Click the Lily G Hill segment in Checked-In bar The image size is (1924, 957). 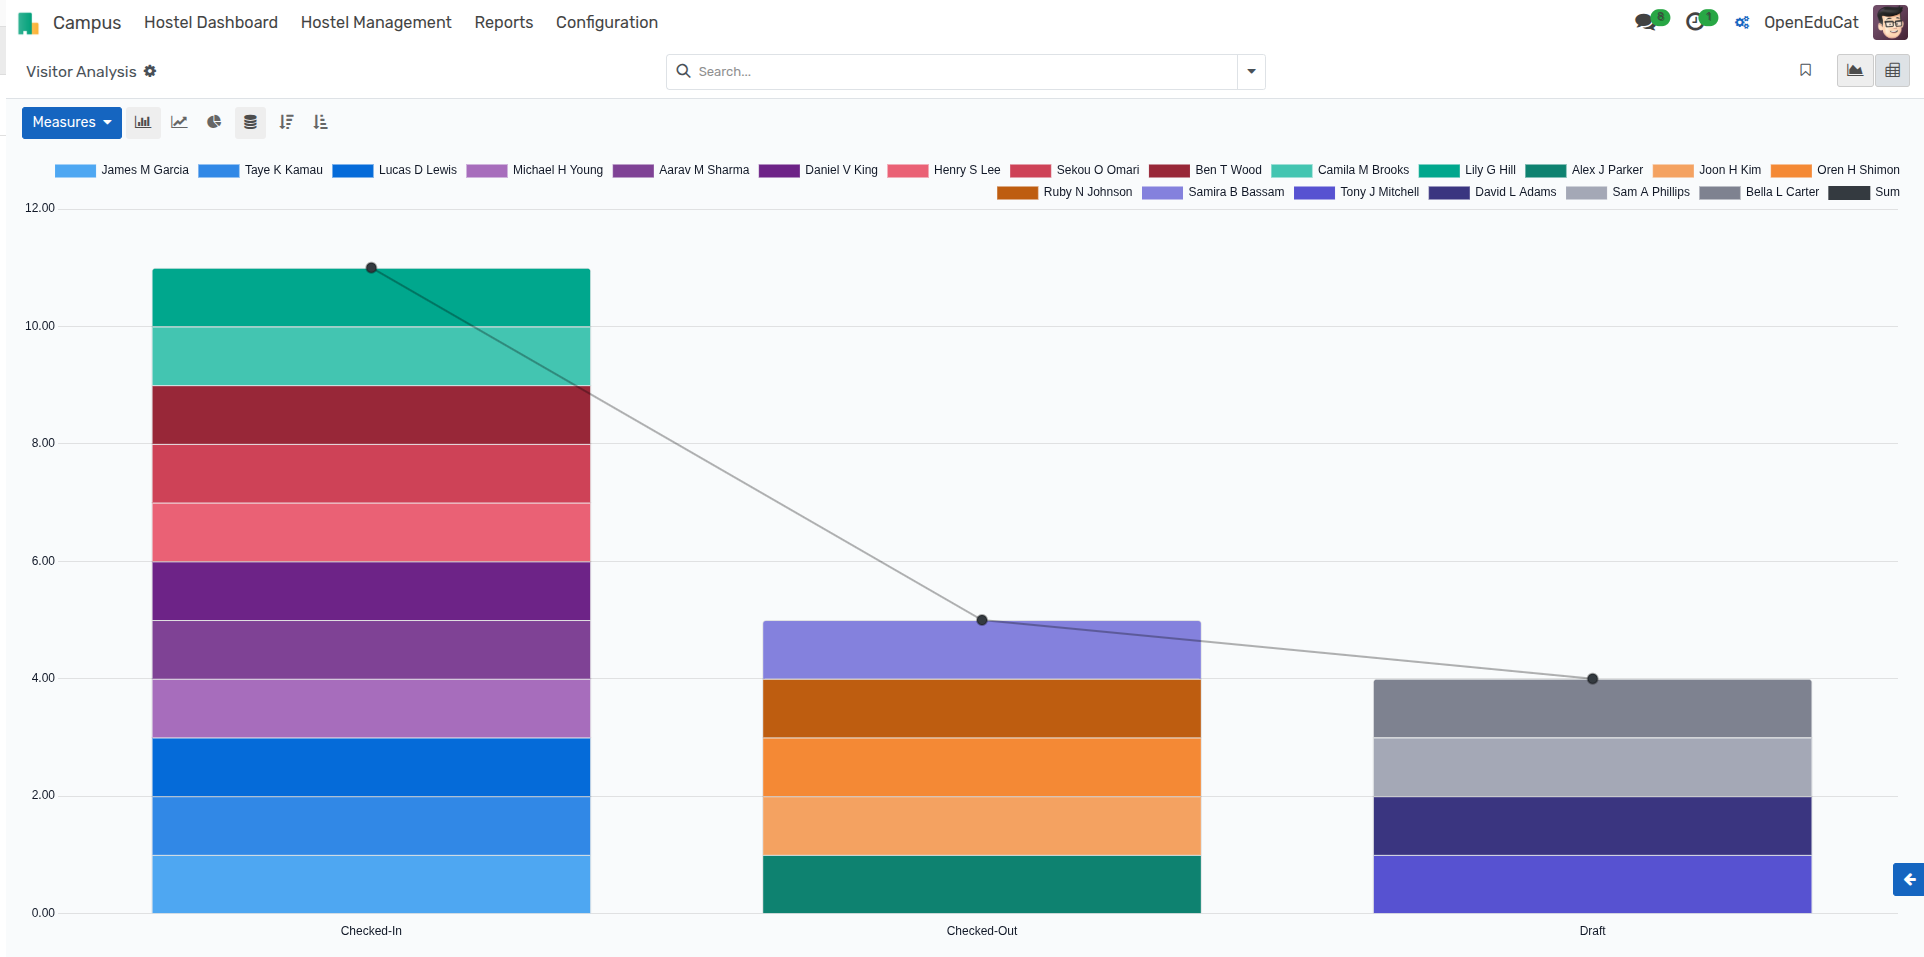[x=371, y=297]
